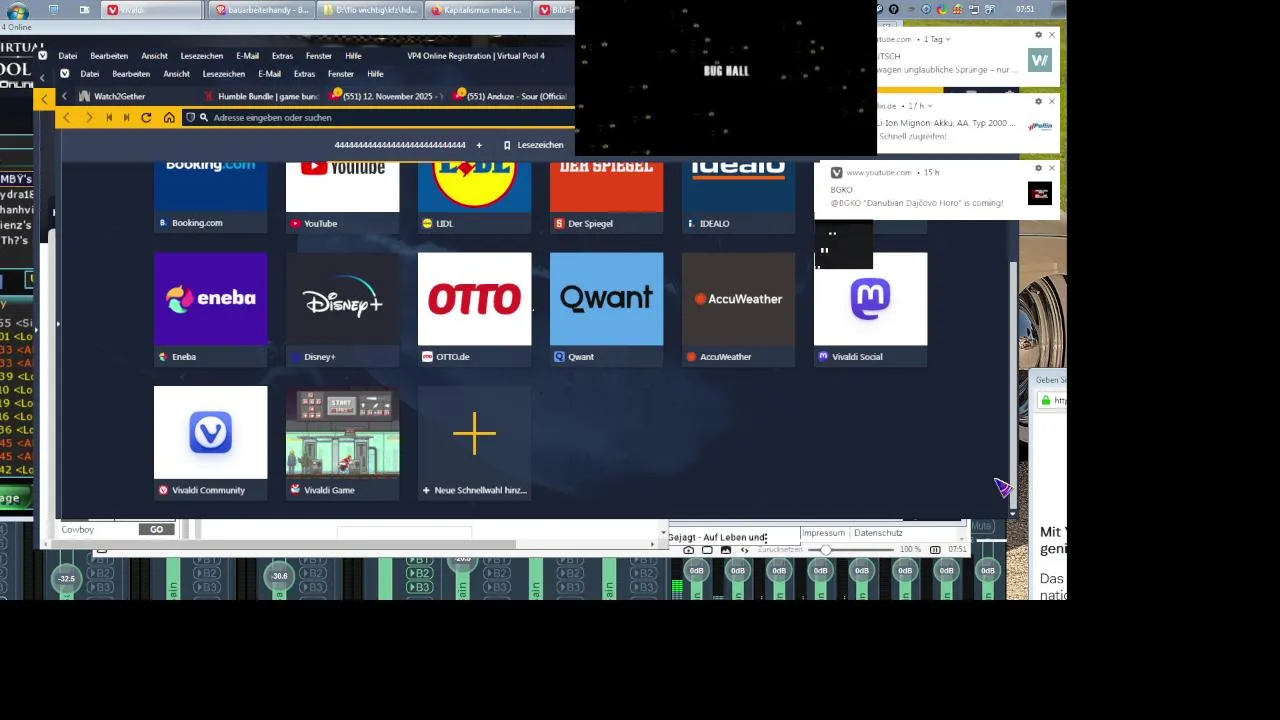The height and width of the screenshot is (720, 1280).
Task: Open Datei menu in VP4 Online Registration row
Action: [x=68, y=56]
